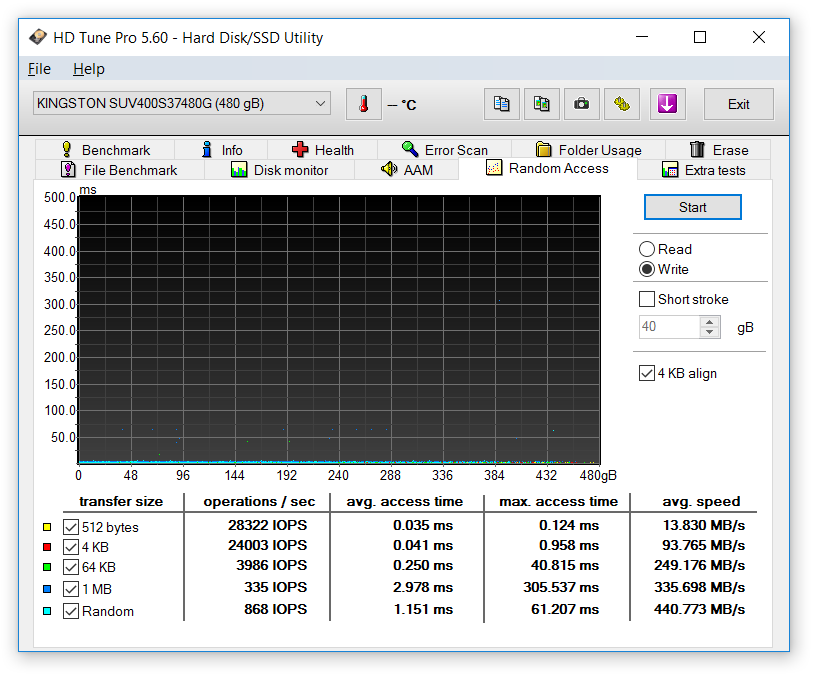Click the red 4 KB color swatch
The image size is (817, 683).
click(47, 547)
